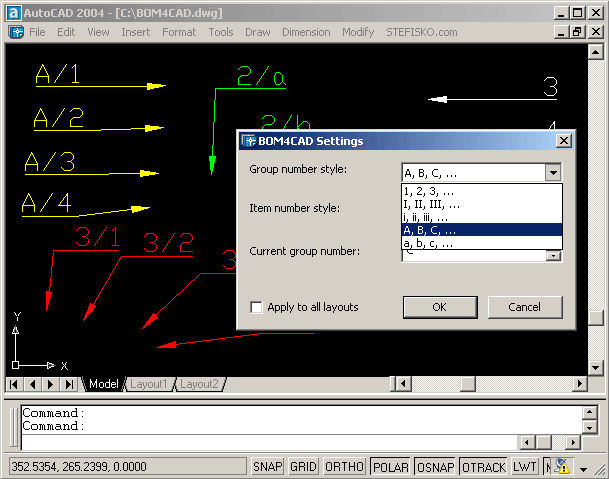Click the BOM4CAD Settings dialog title icon

(x=248, y=141)
